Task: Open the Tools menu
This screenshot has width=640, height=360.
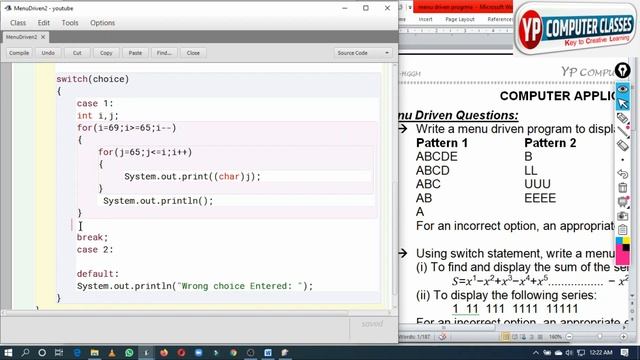Action: (x=70, y=23)
